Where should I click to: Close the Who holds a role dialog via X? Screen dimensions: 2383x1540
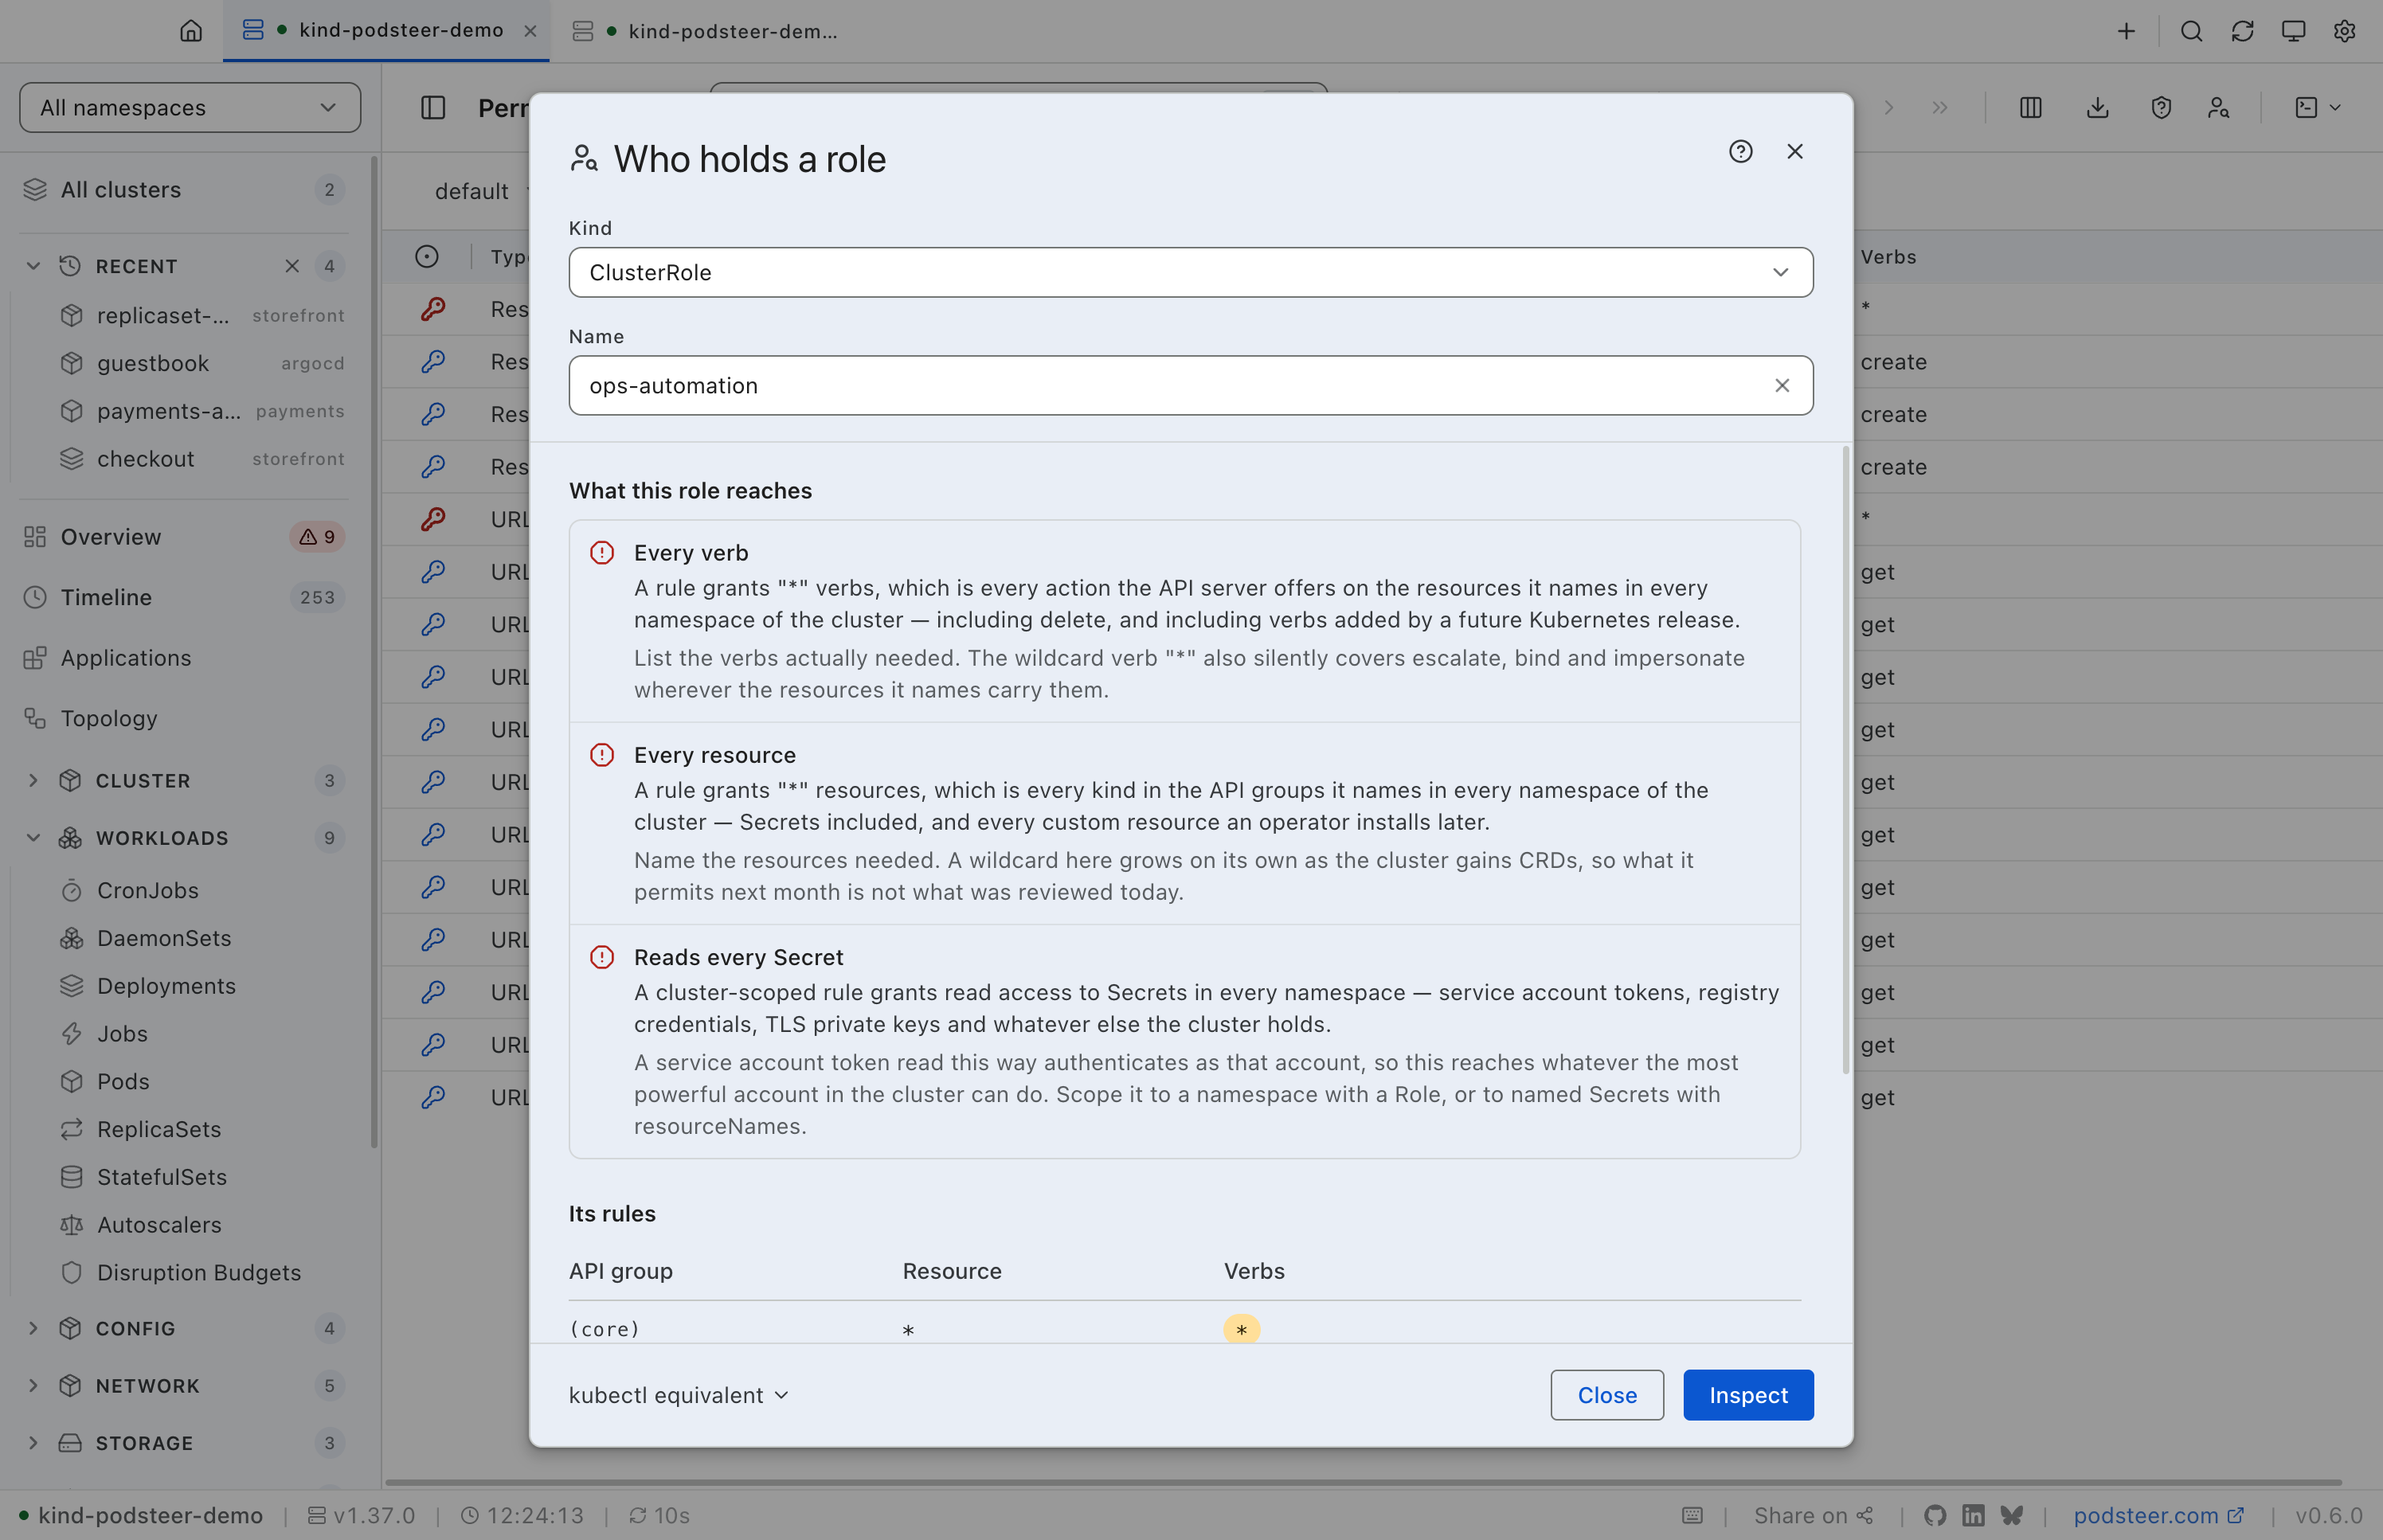(x=1795, y=151)
